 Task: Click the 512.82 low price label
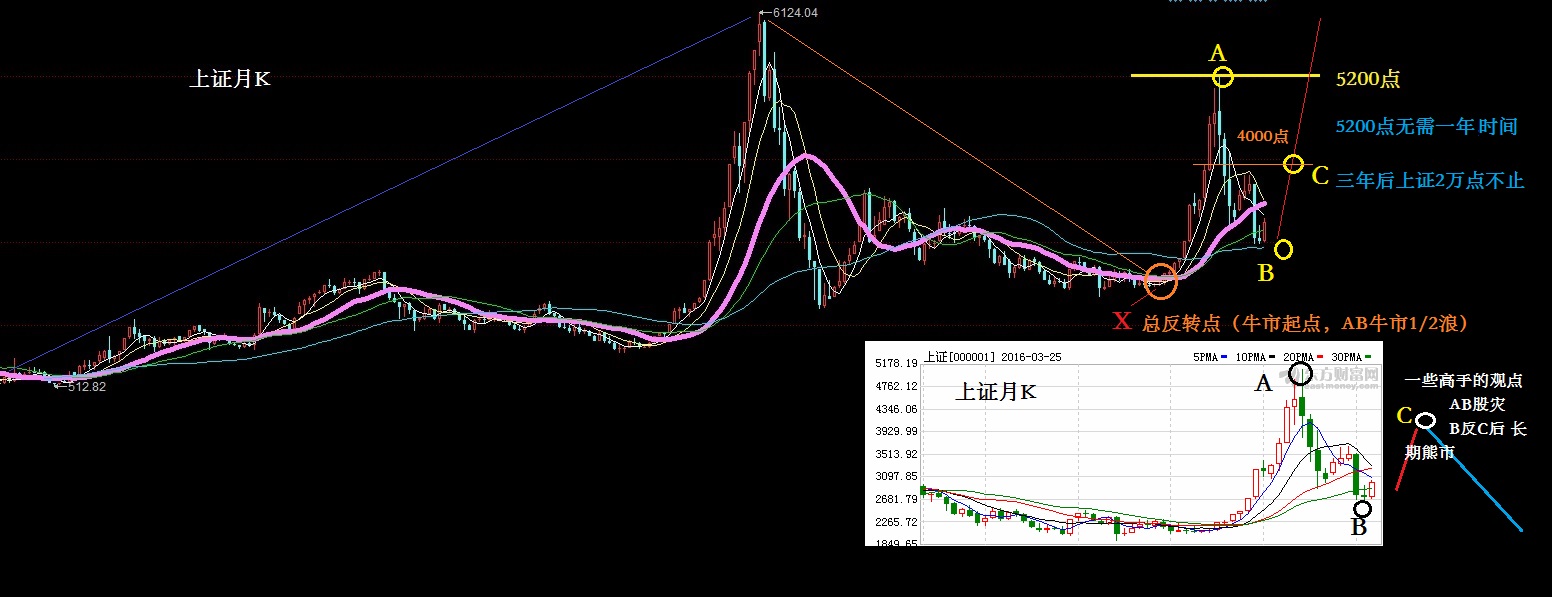pyautogui.click(x=86, y=387)
